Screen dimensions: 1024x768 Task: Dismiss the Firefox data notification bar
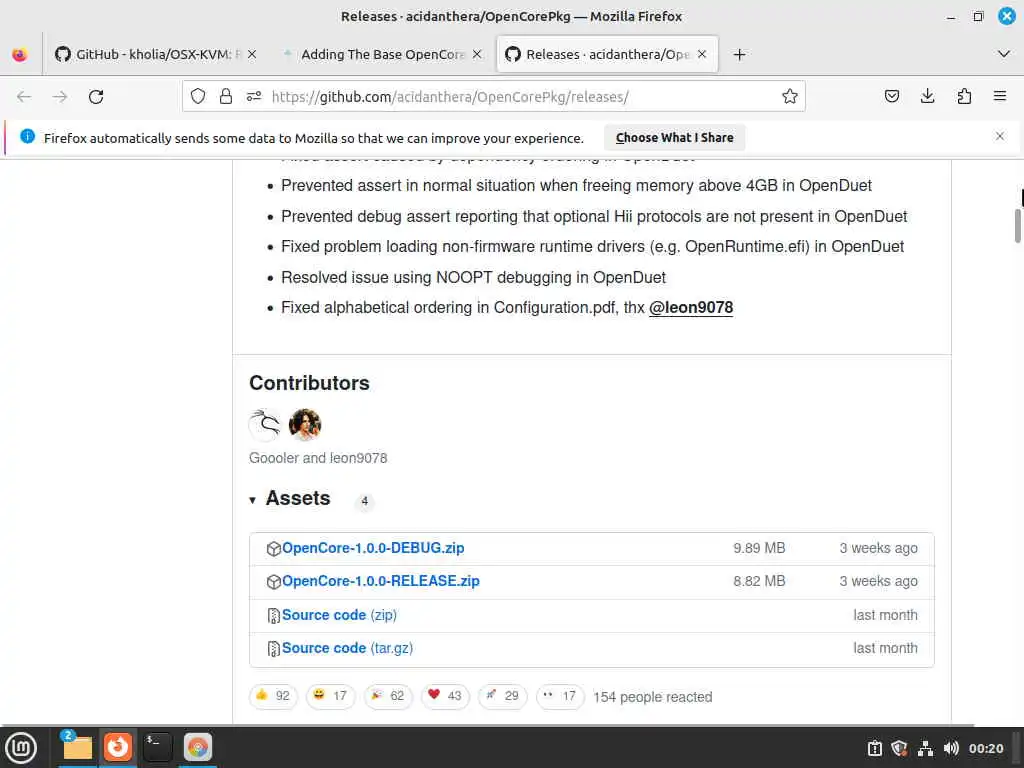1000,136
